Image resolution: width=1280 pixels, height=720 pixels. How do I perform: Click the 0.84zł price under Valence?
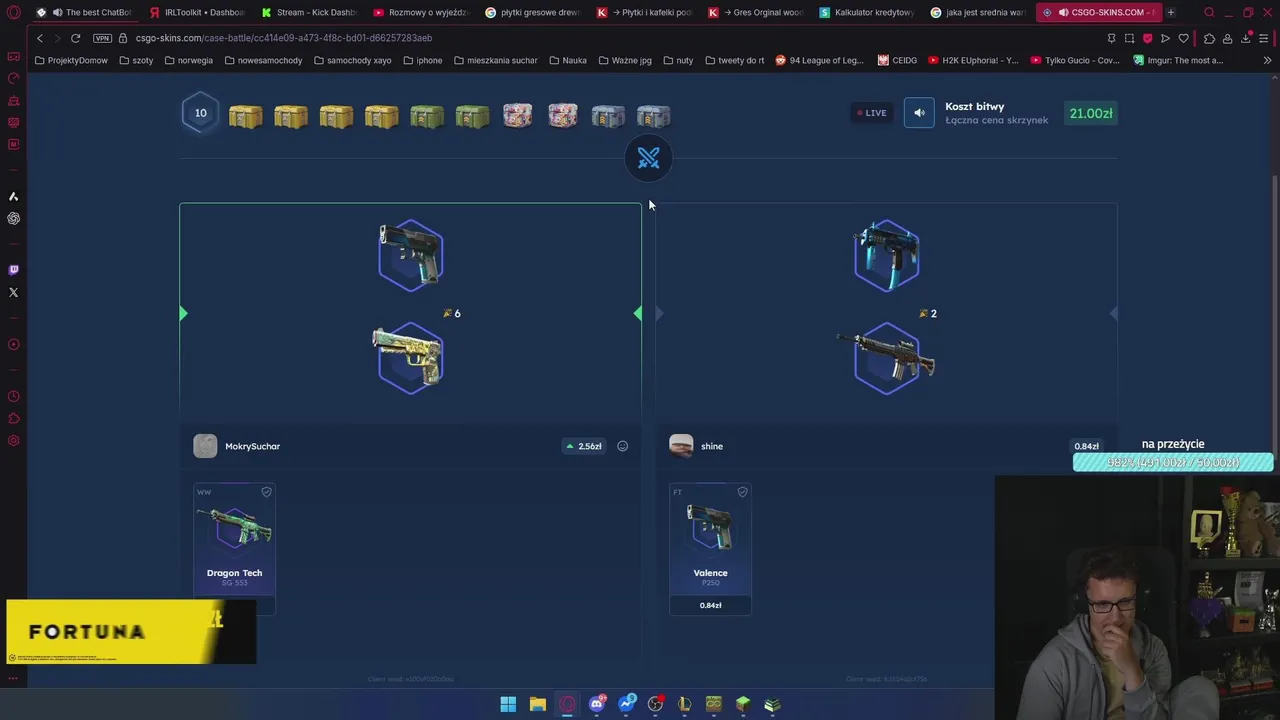(710, 605)
